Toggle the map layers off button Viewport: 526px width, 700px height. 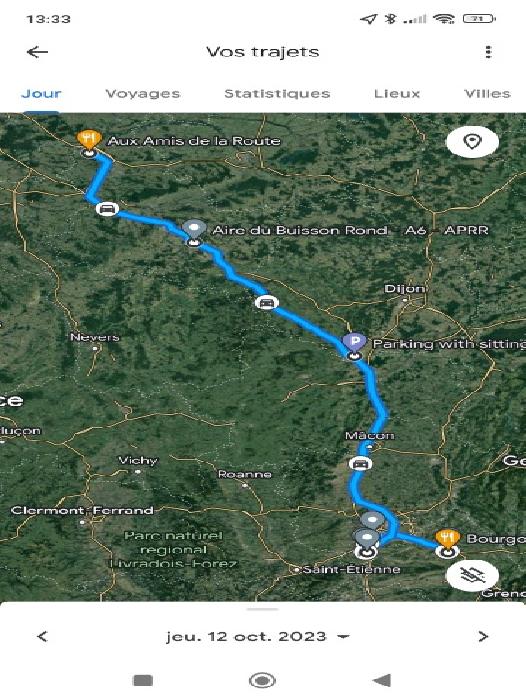tap(472, 575)
